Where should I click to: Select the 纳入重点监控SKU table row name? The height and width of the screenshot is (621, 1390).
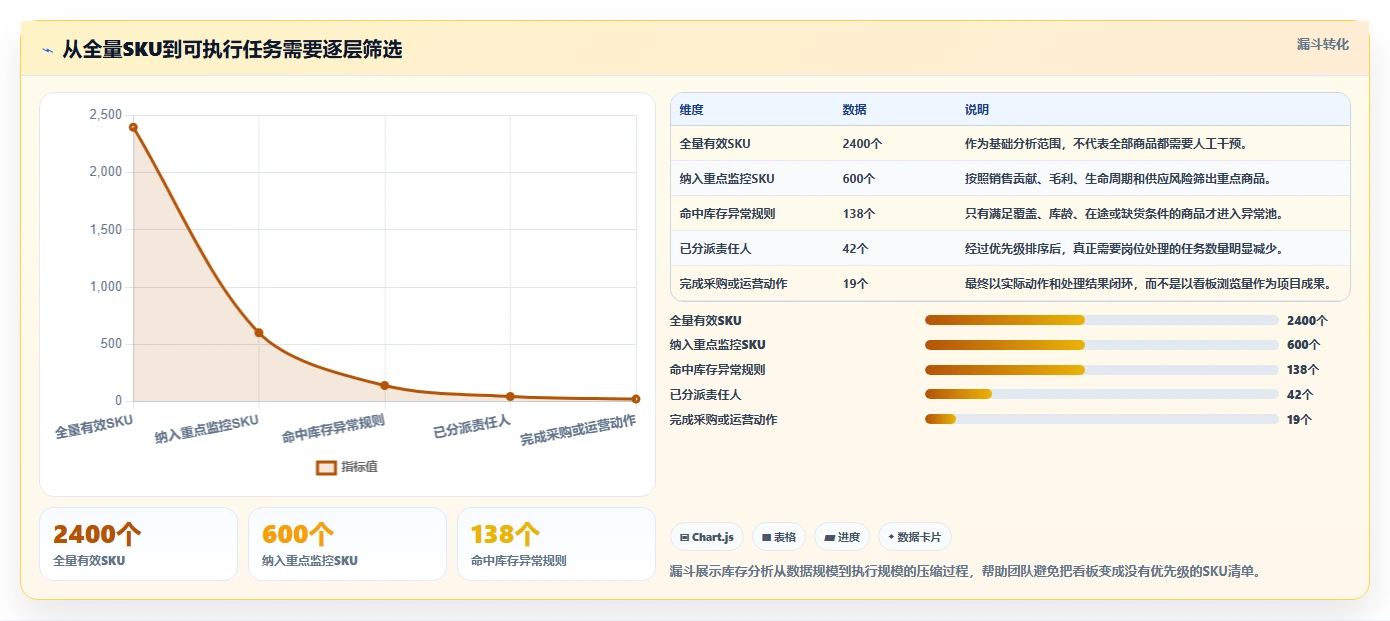726,179
